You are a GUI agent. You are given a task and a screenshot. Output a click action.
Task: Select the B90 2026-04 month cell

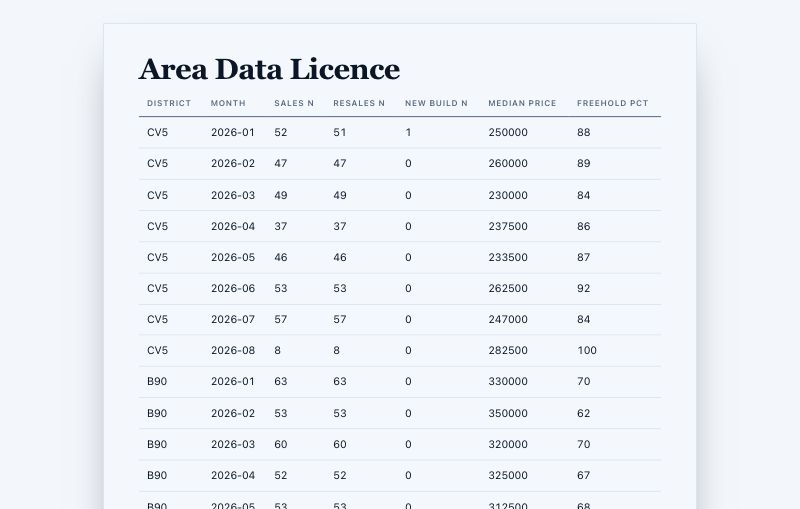pyautogui.click(x=233, y=476)
